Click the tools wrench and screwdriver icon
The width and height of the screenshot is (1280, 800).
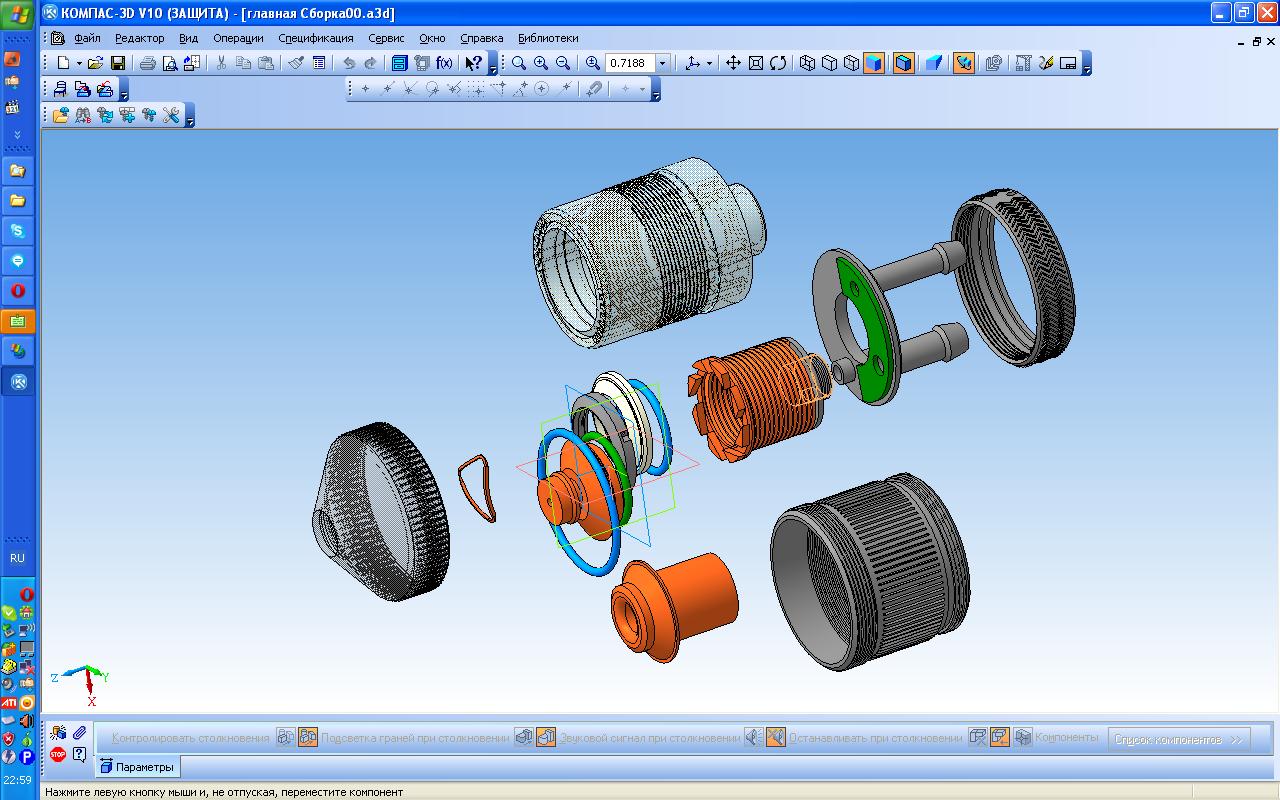click(x=171, y=115)
